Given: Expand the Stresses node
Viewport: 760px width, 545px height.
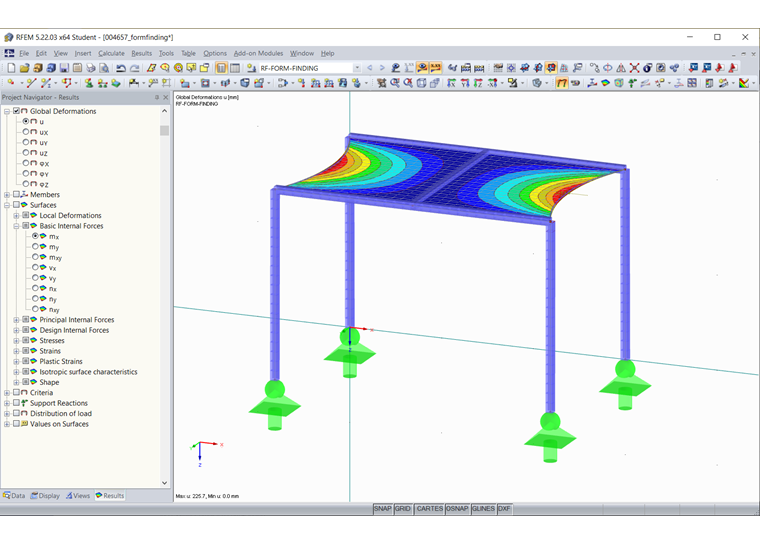Looking at the screenshot, I should 16,341.
